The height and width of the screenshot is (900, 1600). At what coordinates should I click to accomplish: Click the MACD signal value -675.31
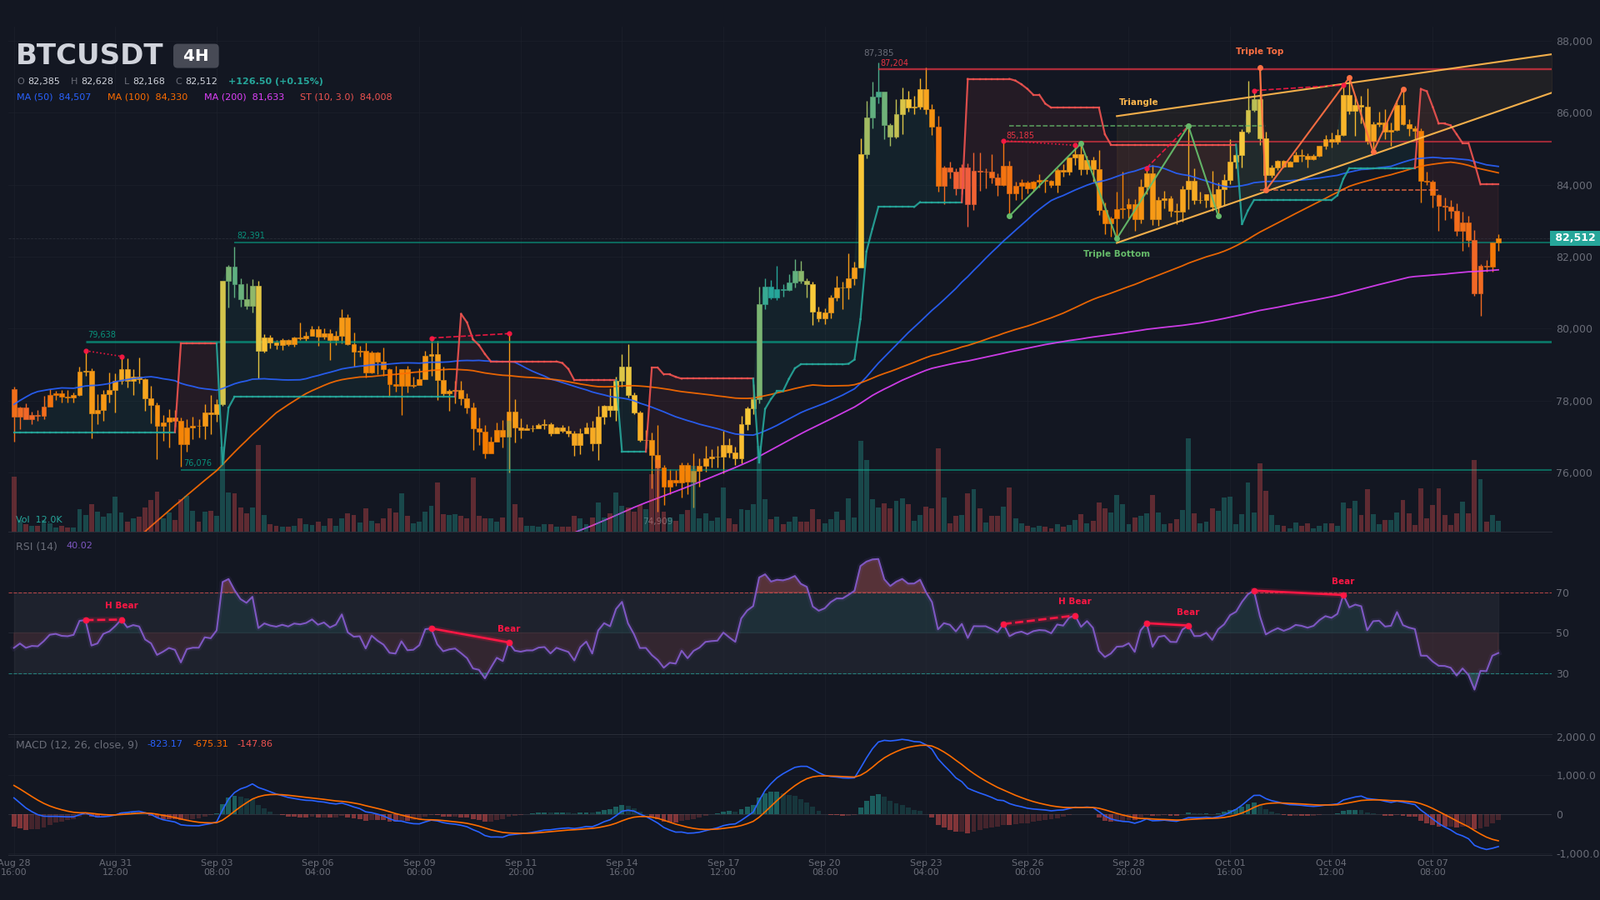tap(211, 744)
